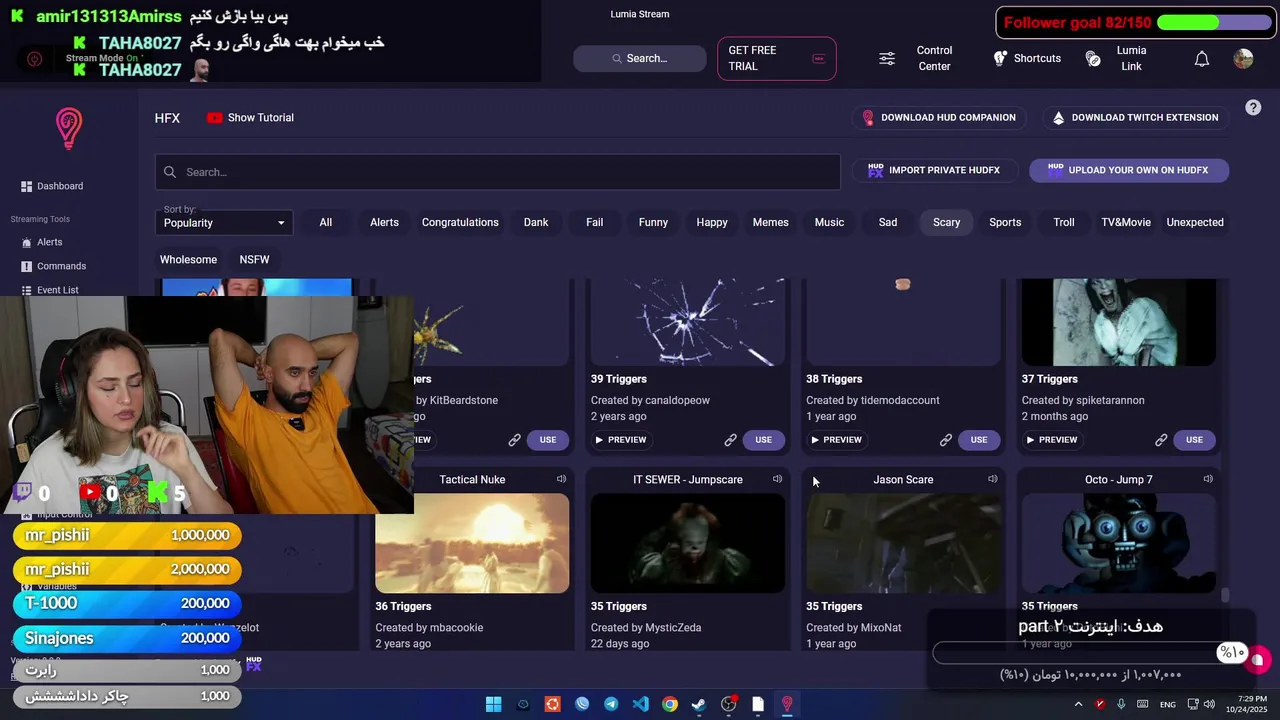Open Visual Studio Code from the taskbar

click(x=640, y=704)
